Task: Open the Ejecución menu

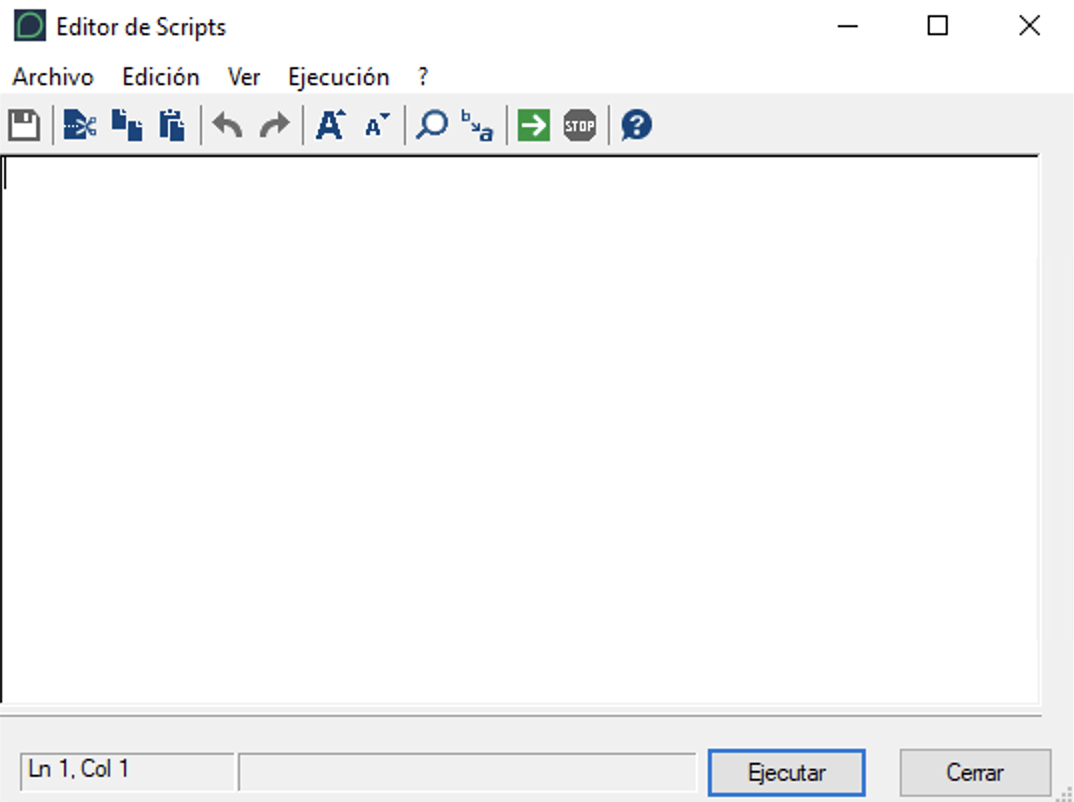Action: (338, 77)
